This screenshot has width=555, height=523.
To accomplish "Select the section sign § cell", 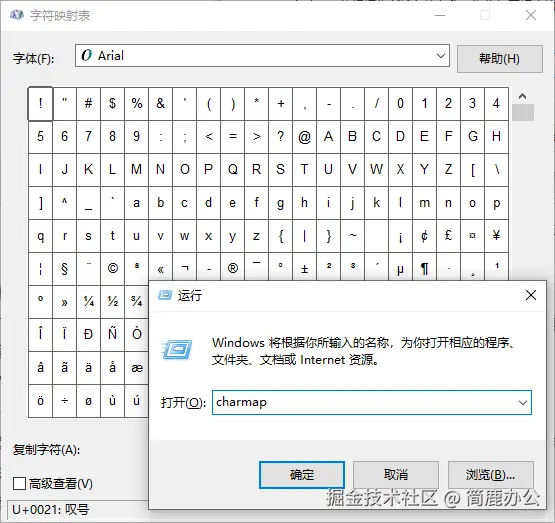I will 64,269.
